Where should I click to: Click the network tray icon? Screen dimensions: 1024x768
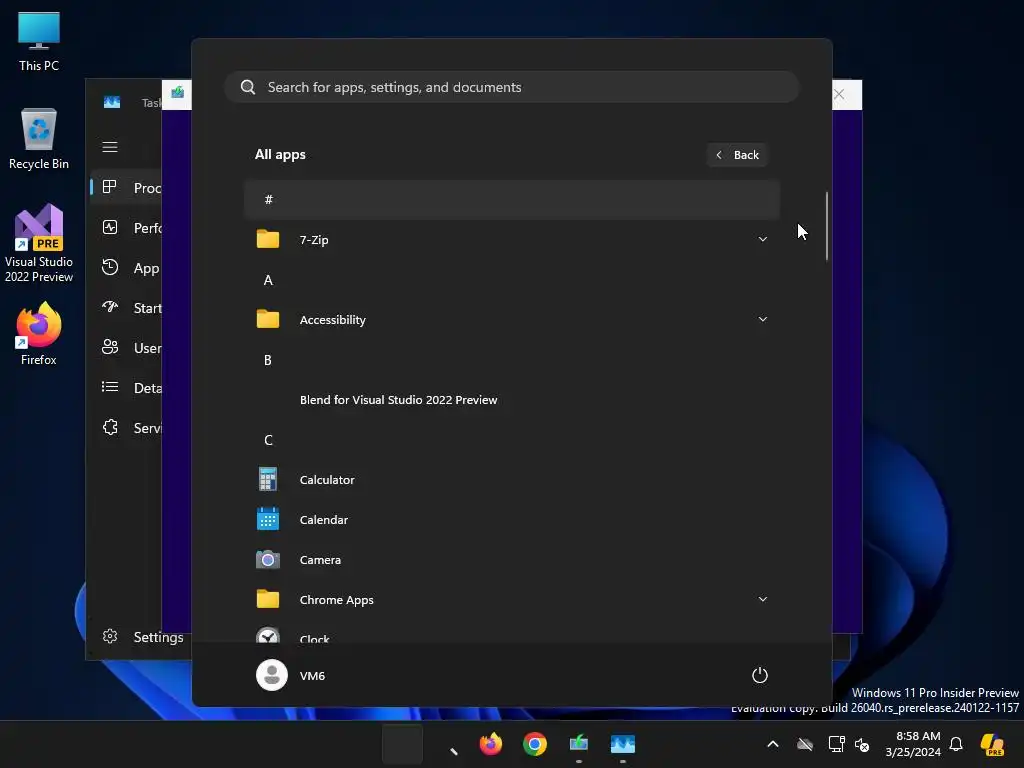pos(836,744)
